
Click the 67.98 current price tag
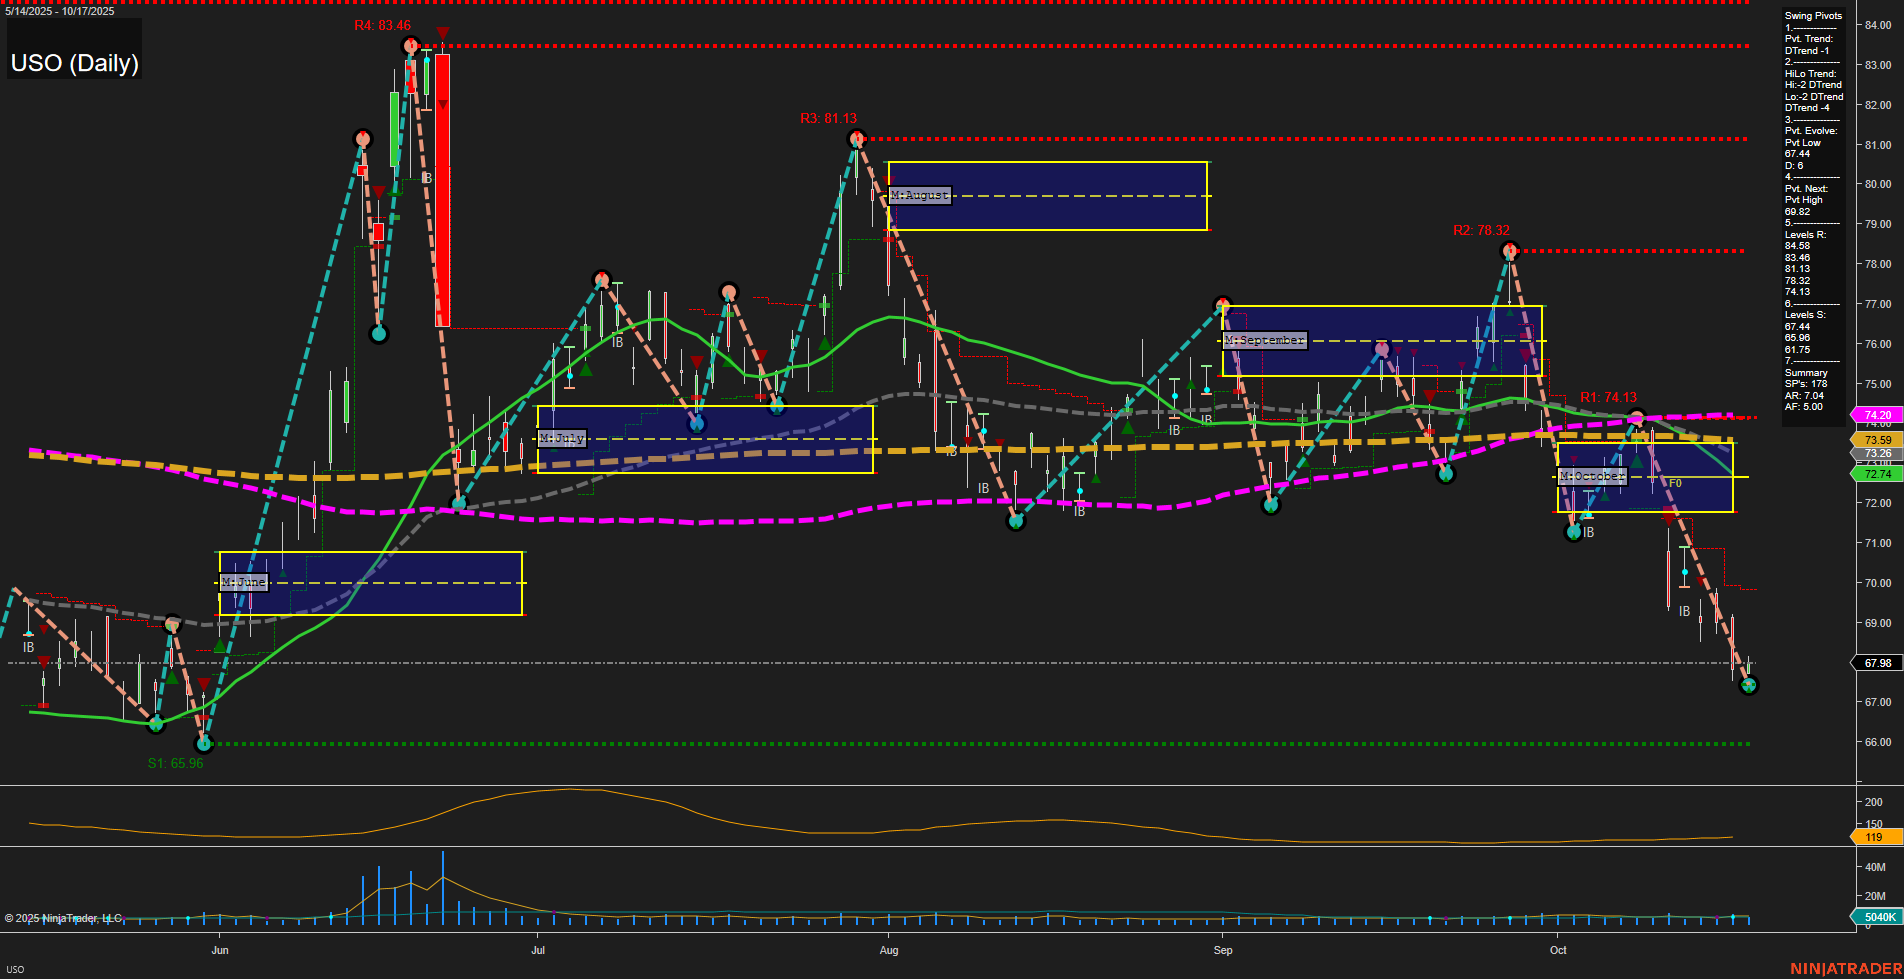pos(1877,663)
